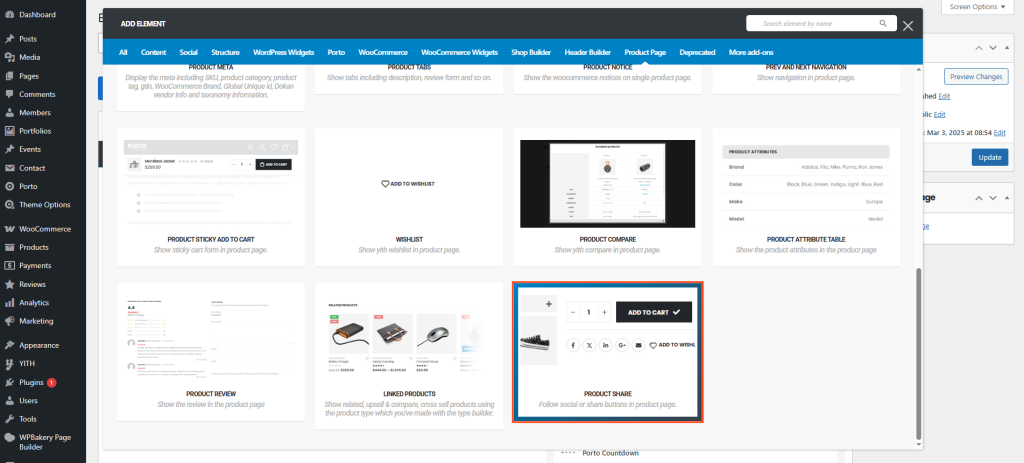This screenshot has height=463, width=1024.
Task: Click the WooCommerce icon in the admin sidebar
Action: click(x=9, y=229)
